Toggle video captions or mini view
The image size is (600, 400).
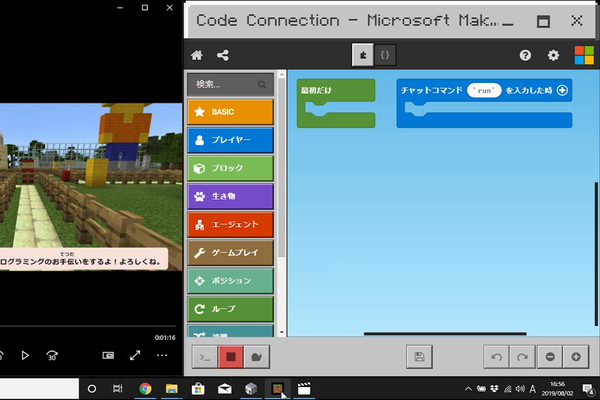(x=108, y=356)
